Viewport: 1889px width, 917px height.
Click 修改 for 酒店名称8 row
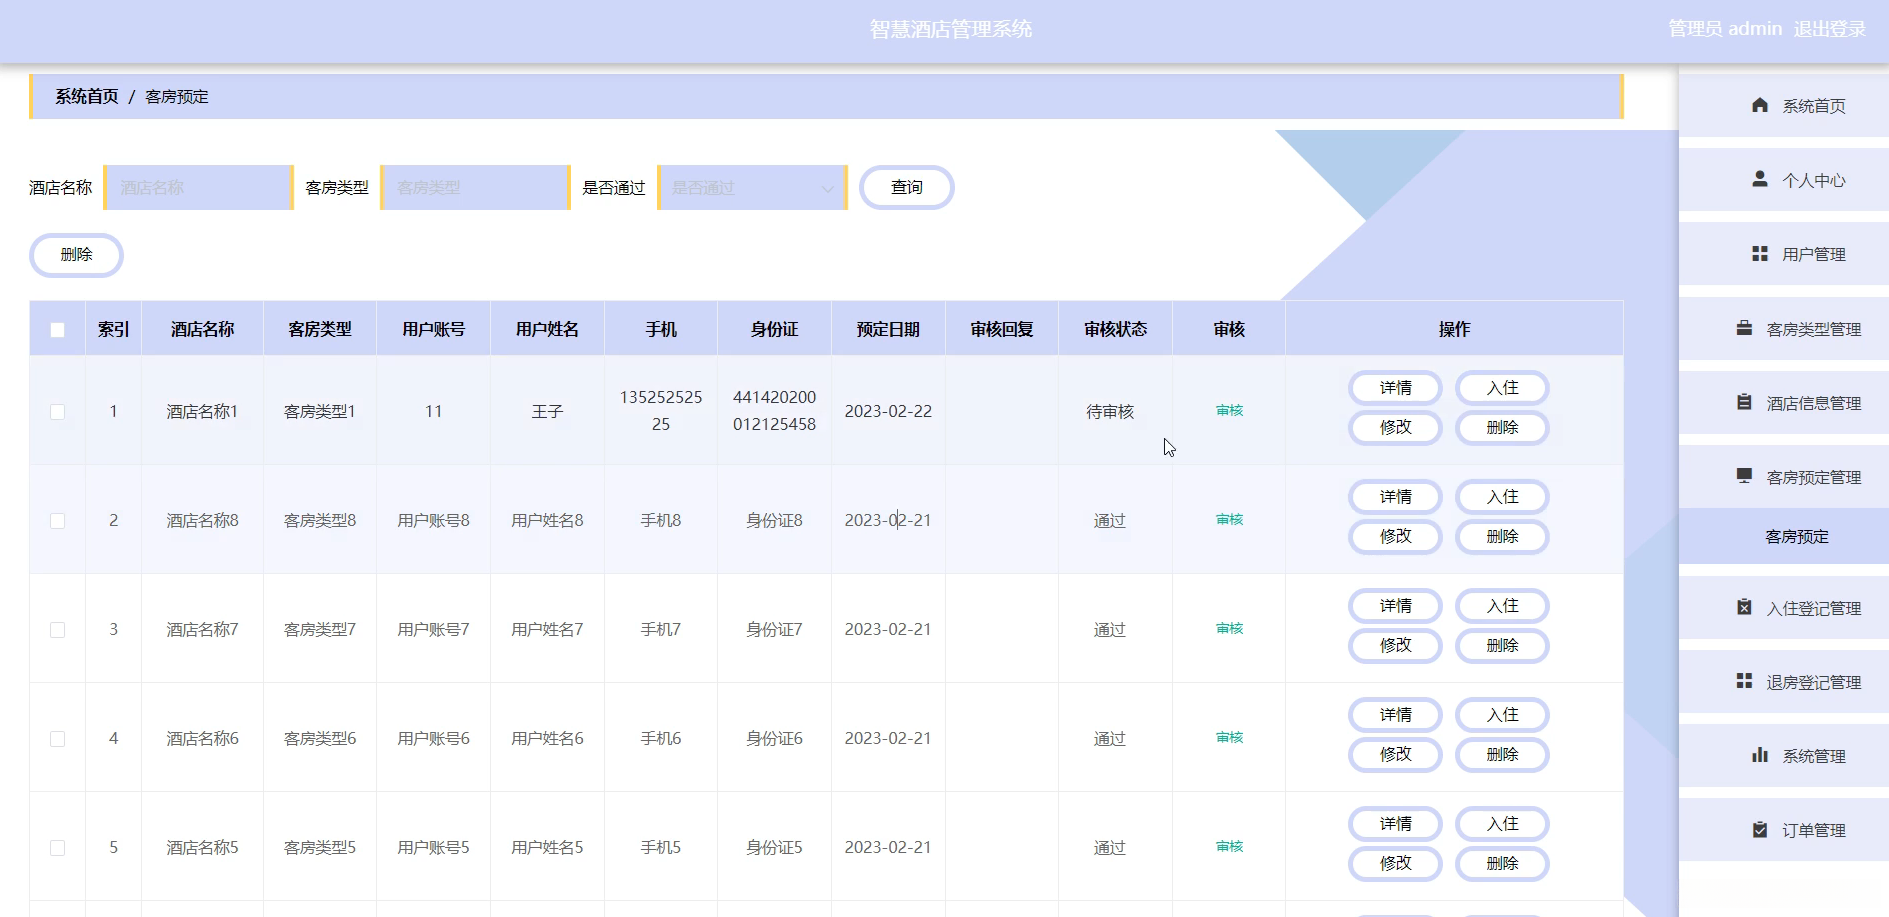tap(1396, 537)
